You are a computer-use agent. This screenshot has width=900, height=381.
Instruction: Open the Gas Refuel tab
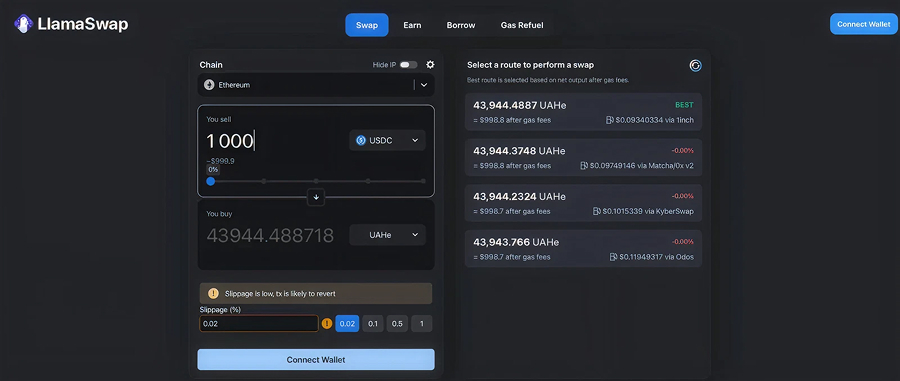[x=522, y=25]
